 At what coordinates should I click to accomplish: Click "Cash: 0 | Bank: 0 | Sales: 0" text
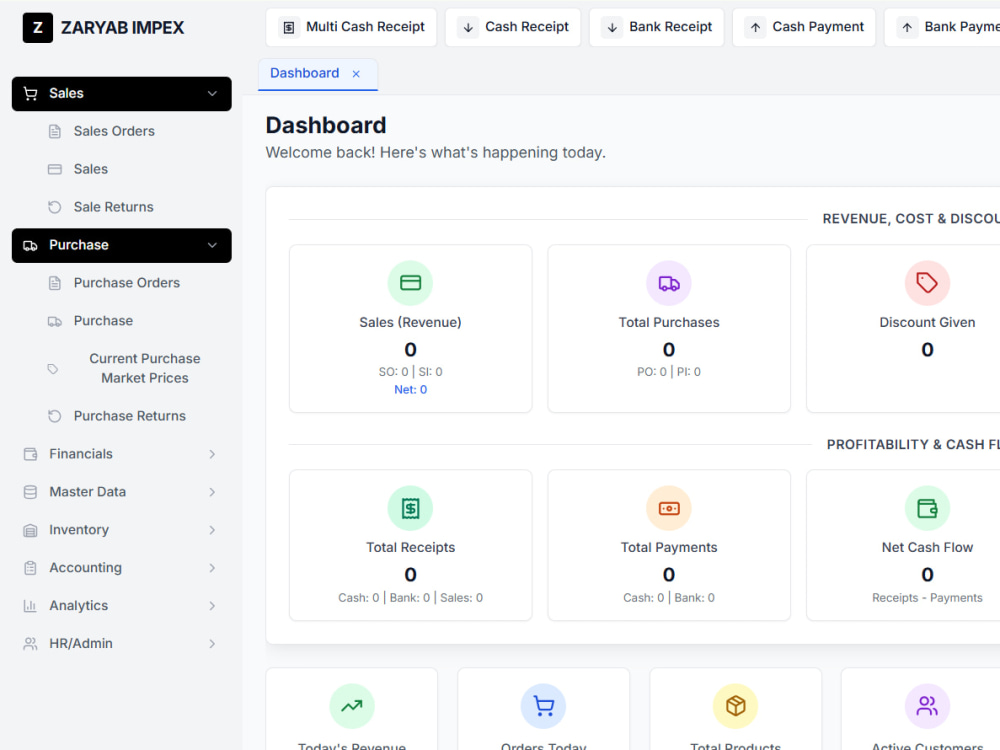pyautogui.click(x=410, y=598)
